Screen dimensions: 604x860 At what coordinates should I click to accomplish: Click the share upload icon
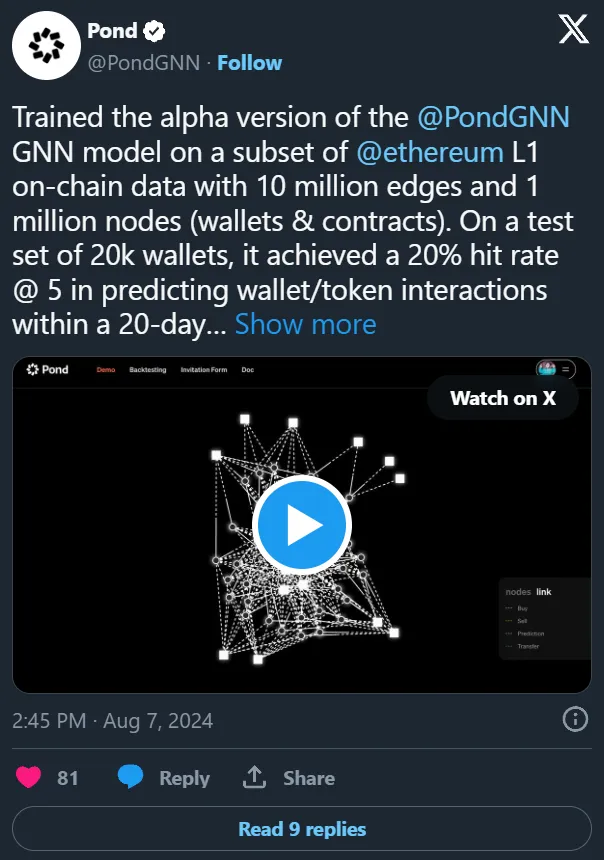255,778
